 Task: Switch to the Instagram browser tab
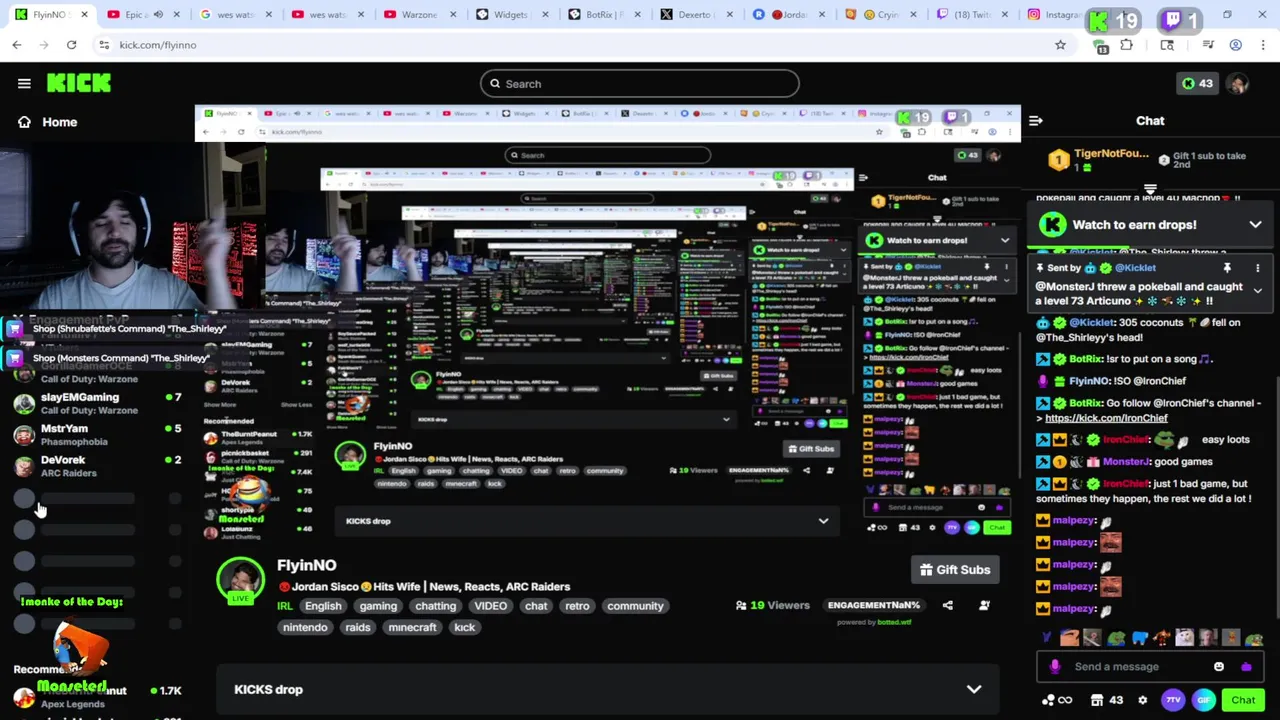1060,15
